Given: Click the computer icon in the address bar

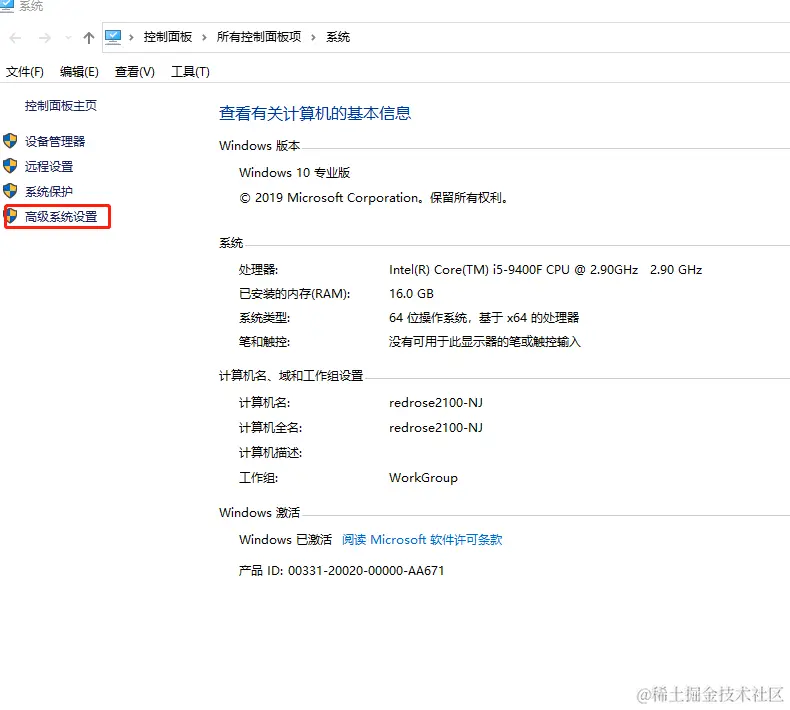Looking at the screenshot, I should (113, 37).
